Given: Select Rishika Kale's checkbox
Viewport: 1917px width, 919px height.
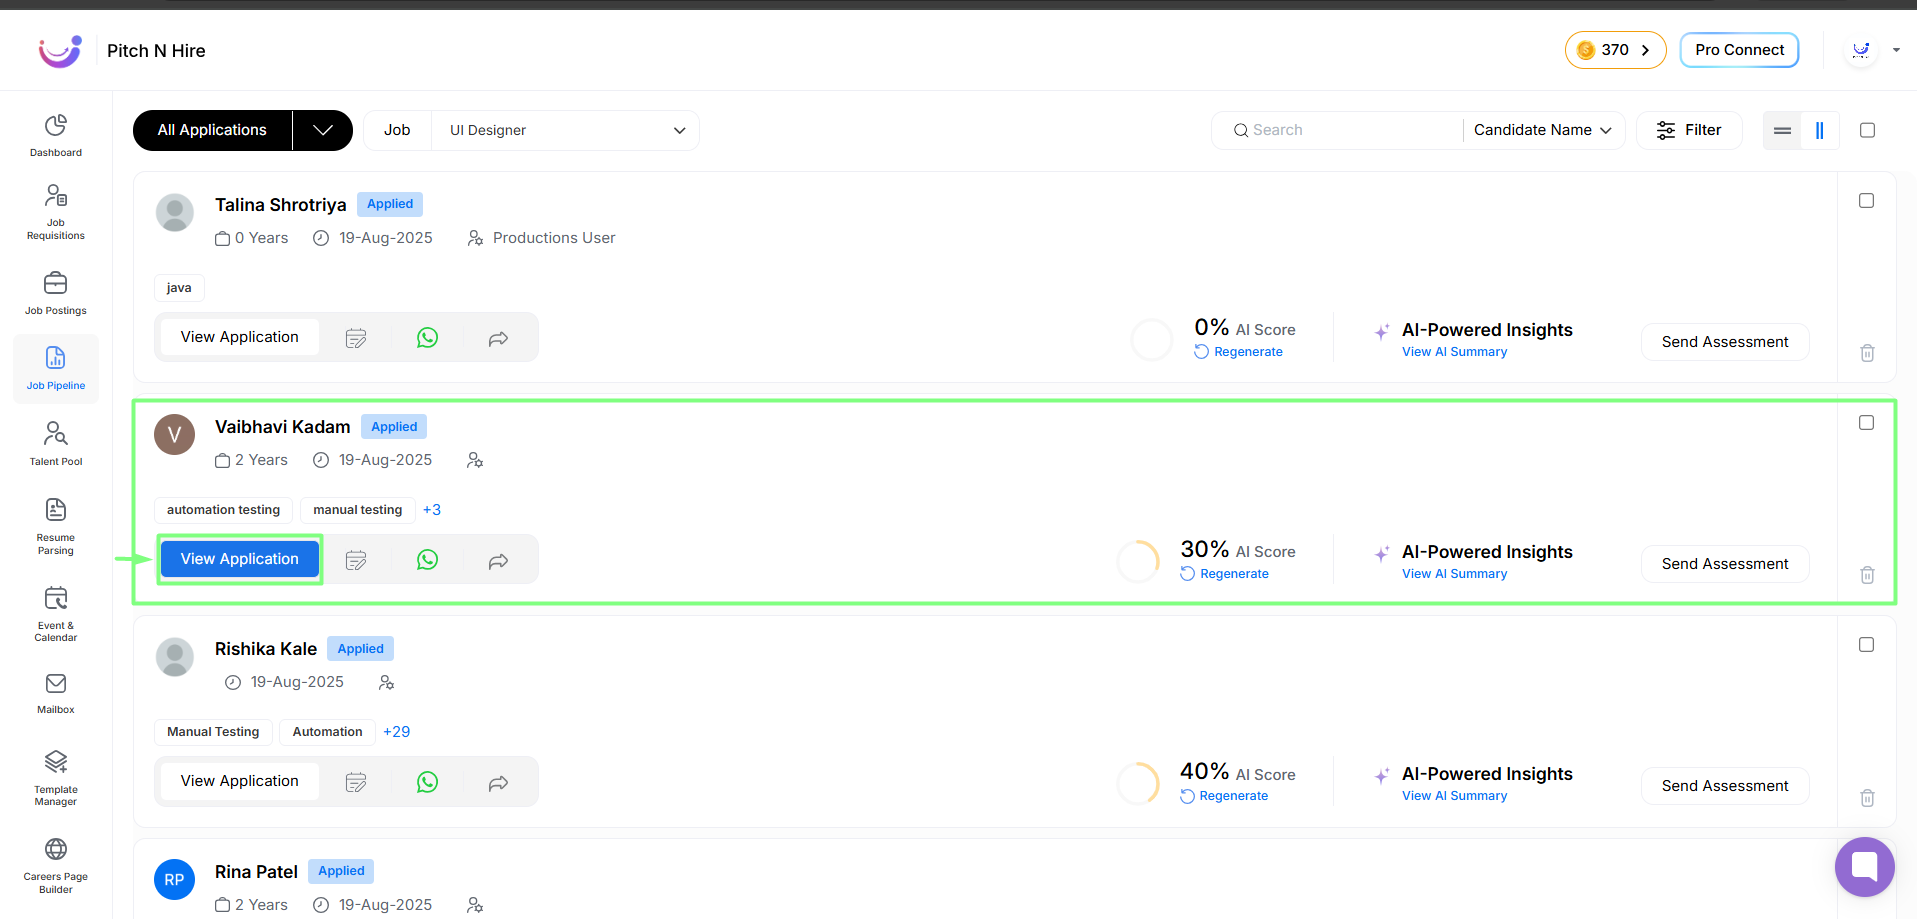Looking at the screenshot, I should [x=1866, y=645].
